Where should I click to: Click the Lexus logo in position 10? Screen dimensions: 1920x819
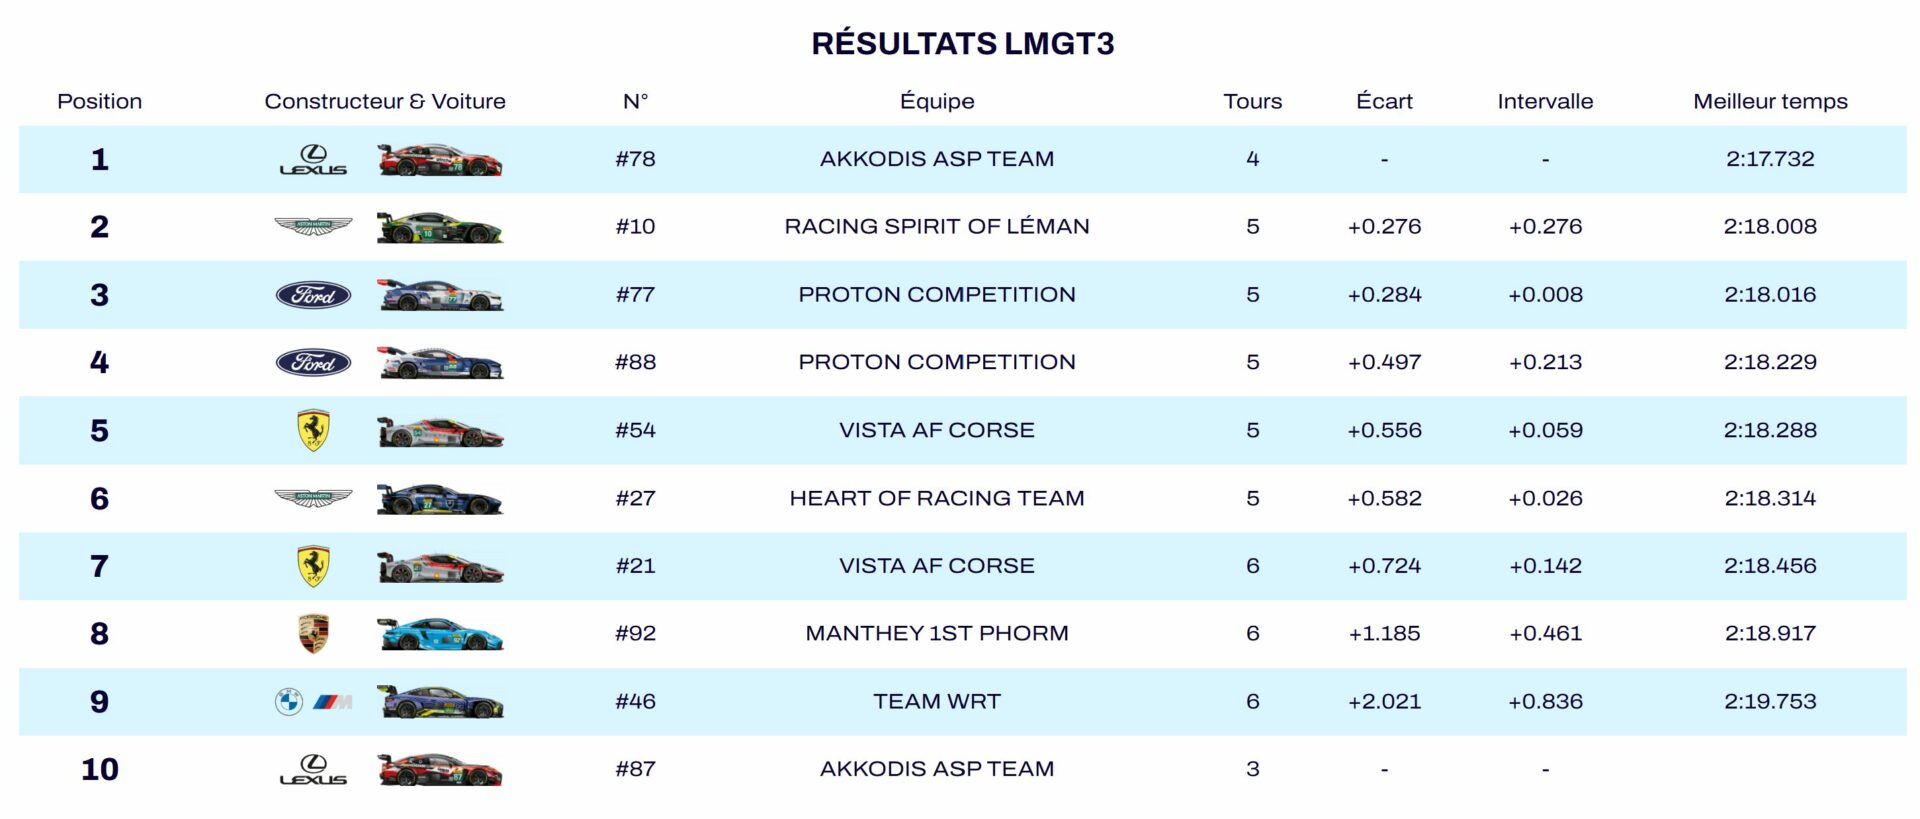click(313, 770)
